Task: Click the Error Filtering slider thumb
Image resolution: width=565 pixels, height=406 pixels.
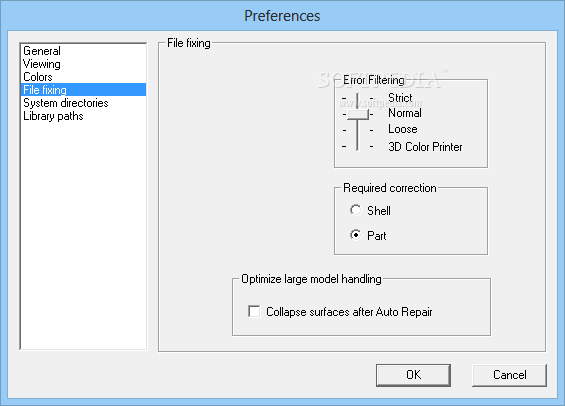Action: [x=357, y=114]
